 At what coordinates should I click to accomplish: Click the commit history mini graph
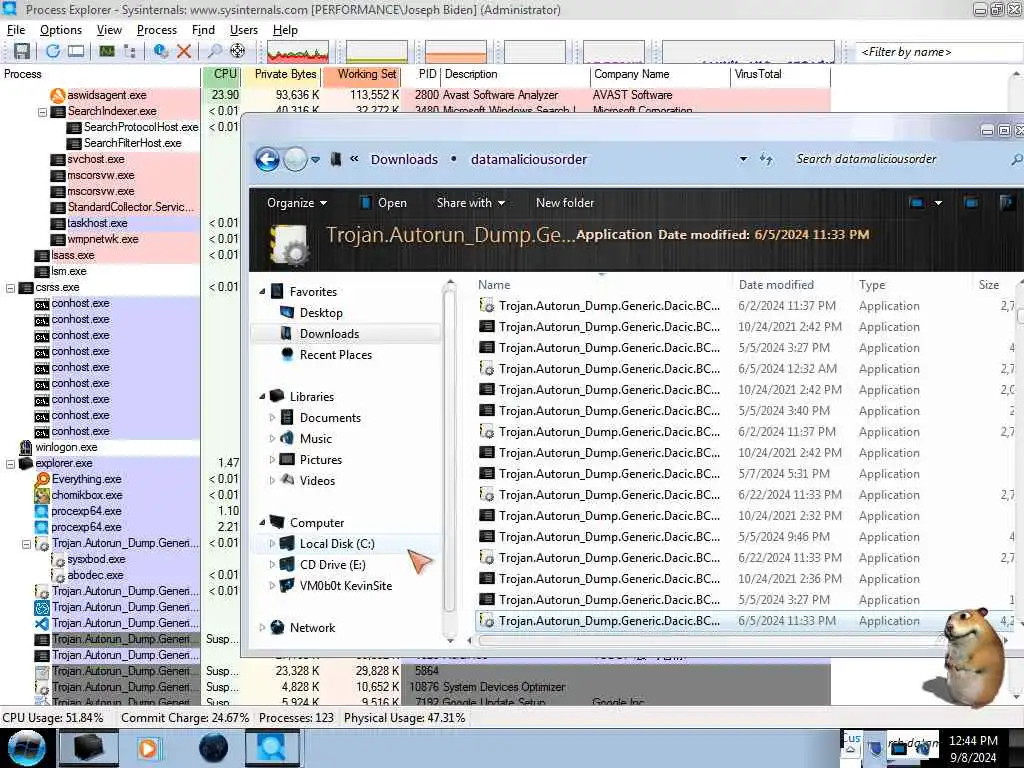[x=377, y=52]
